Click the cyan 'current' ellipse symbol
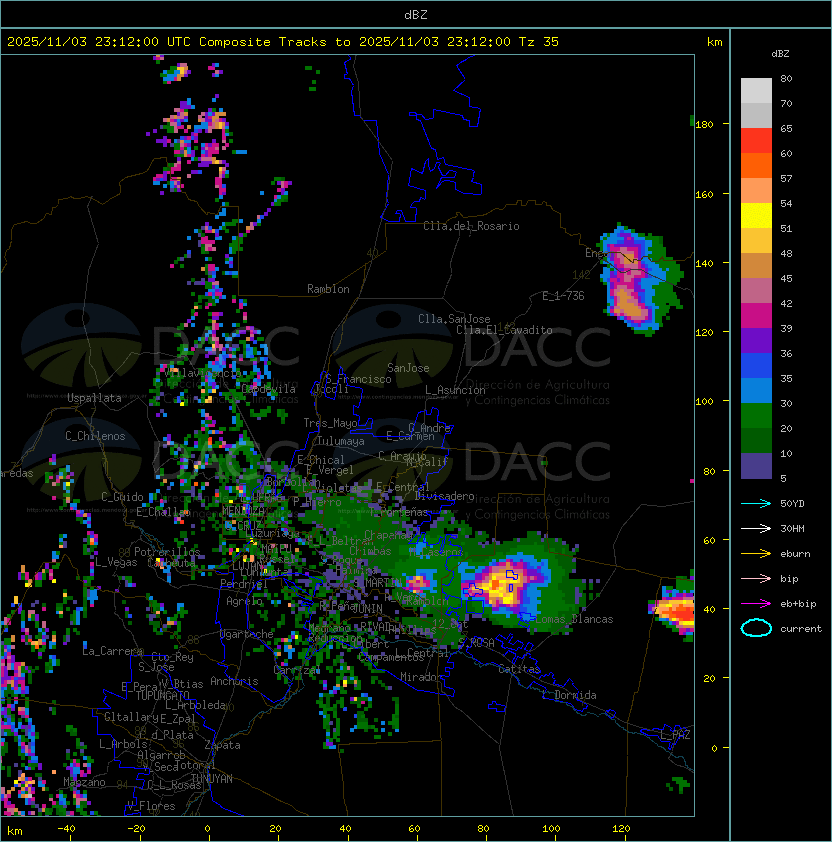Image resolution: width=832 pixels, height=842 pixels. tap(756, 628)
